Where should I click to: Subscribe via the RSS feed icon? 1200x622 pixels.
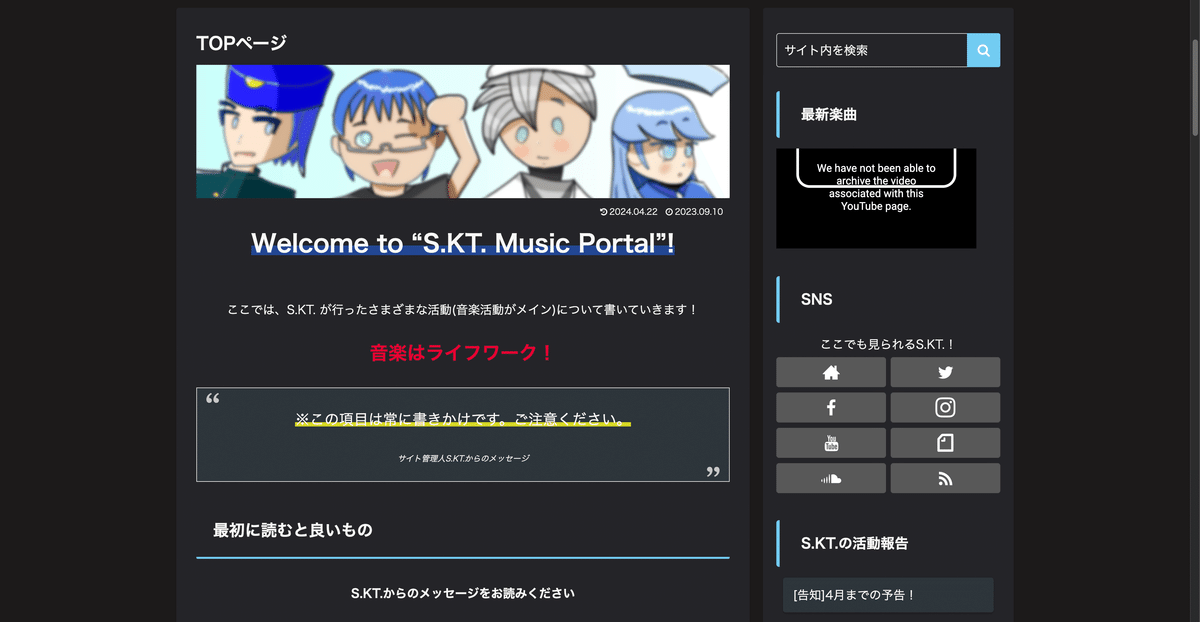pos(944,477)
